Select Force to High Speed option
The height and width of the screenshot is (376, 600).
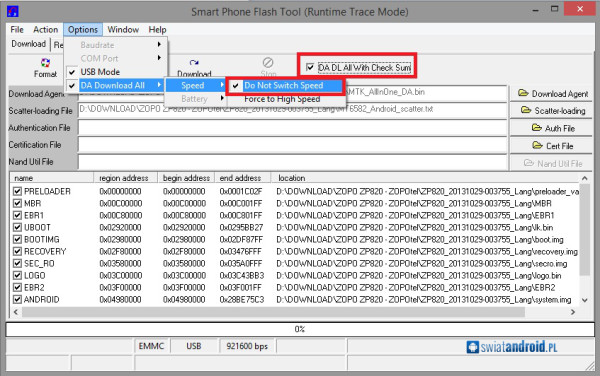click(286, 99)
